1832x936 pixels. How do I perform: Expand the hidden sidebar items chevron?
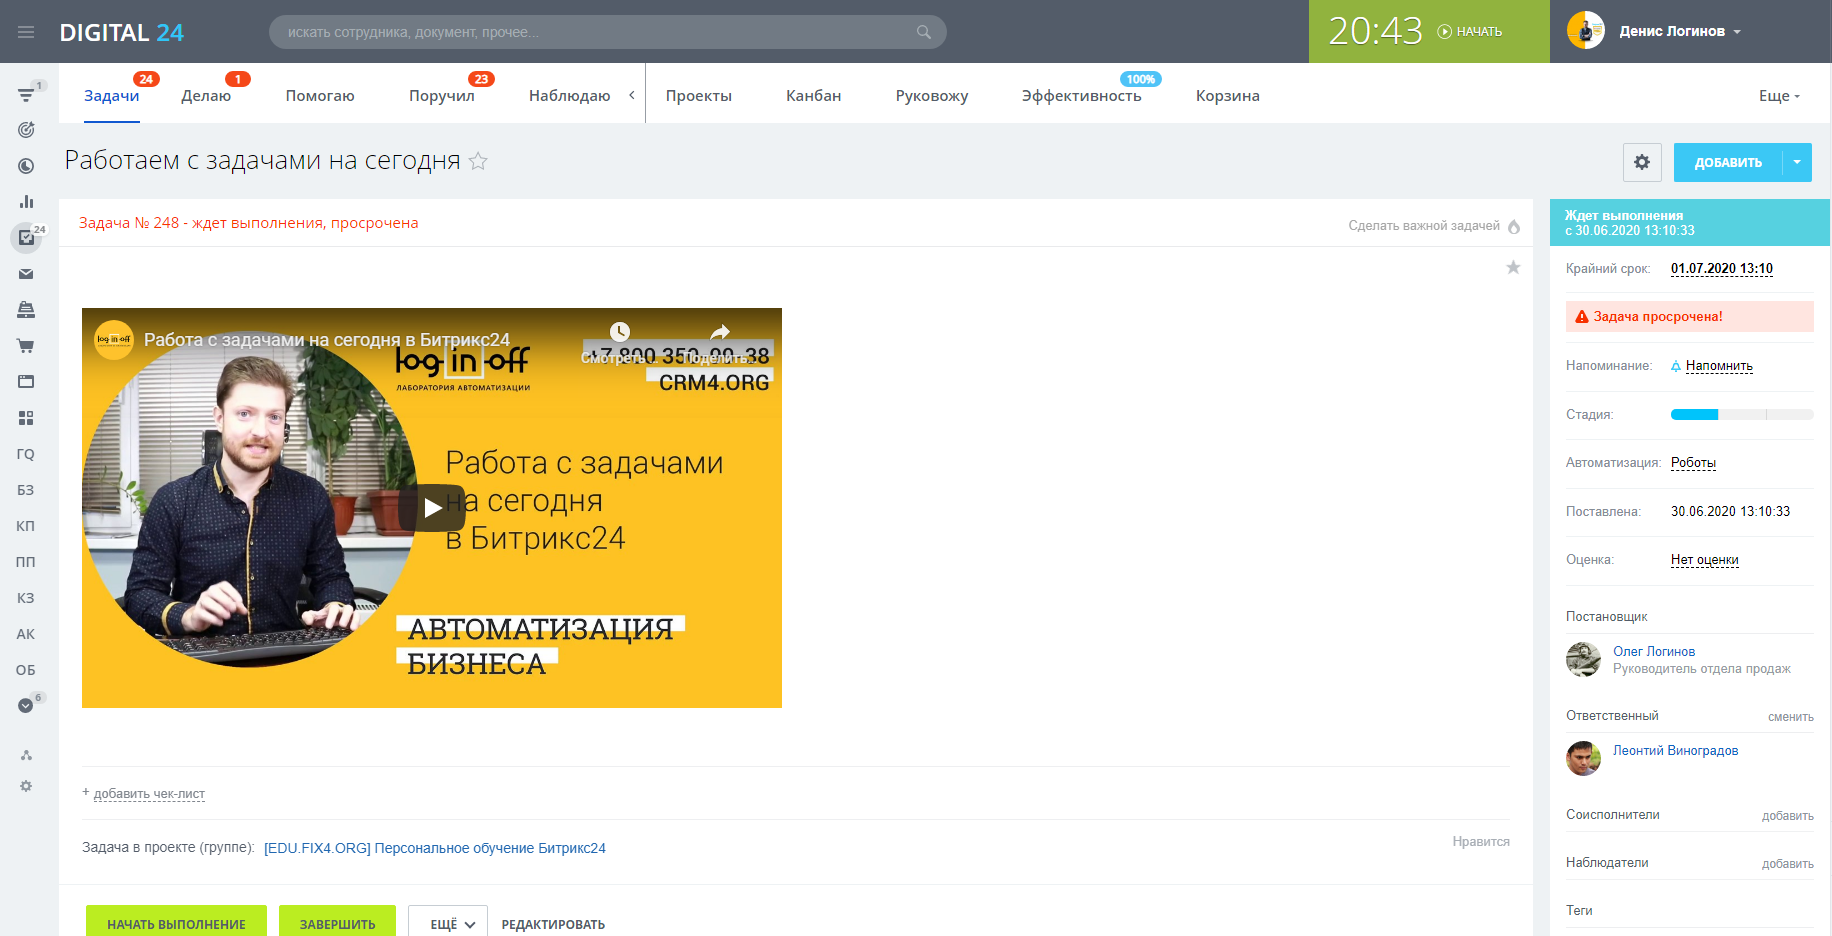click(x=26, y=706)
